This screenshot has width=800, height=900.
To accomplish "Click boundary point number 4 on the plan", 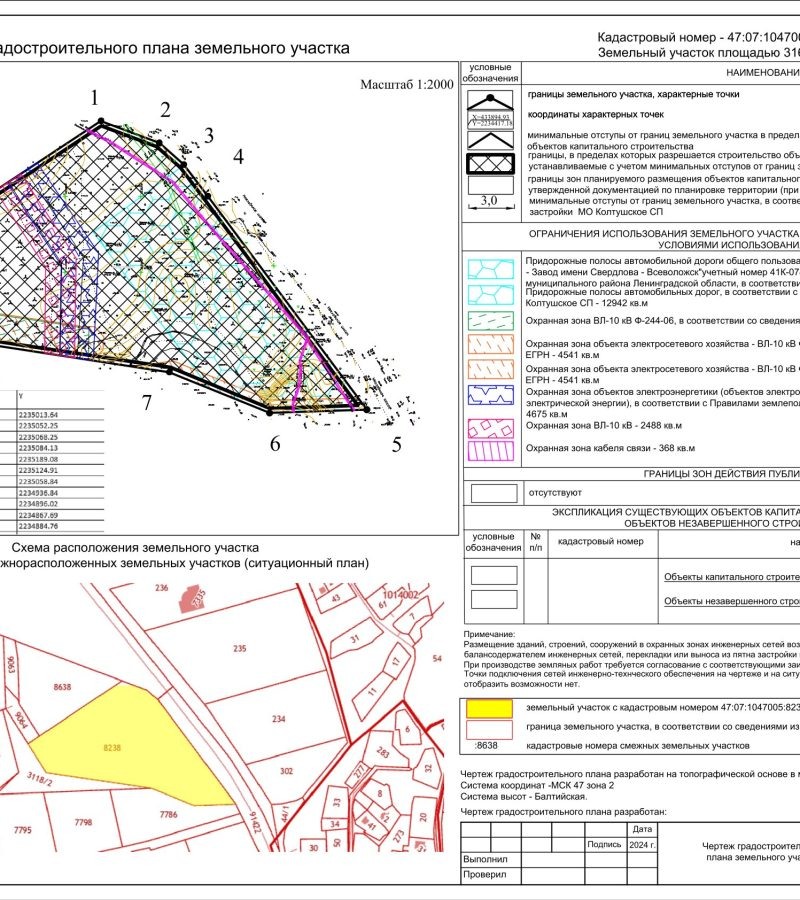I will (x=238, y=156).
